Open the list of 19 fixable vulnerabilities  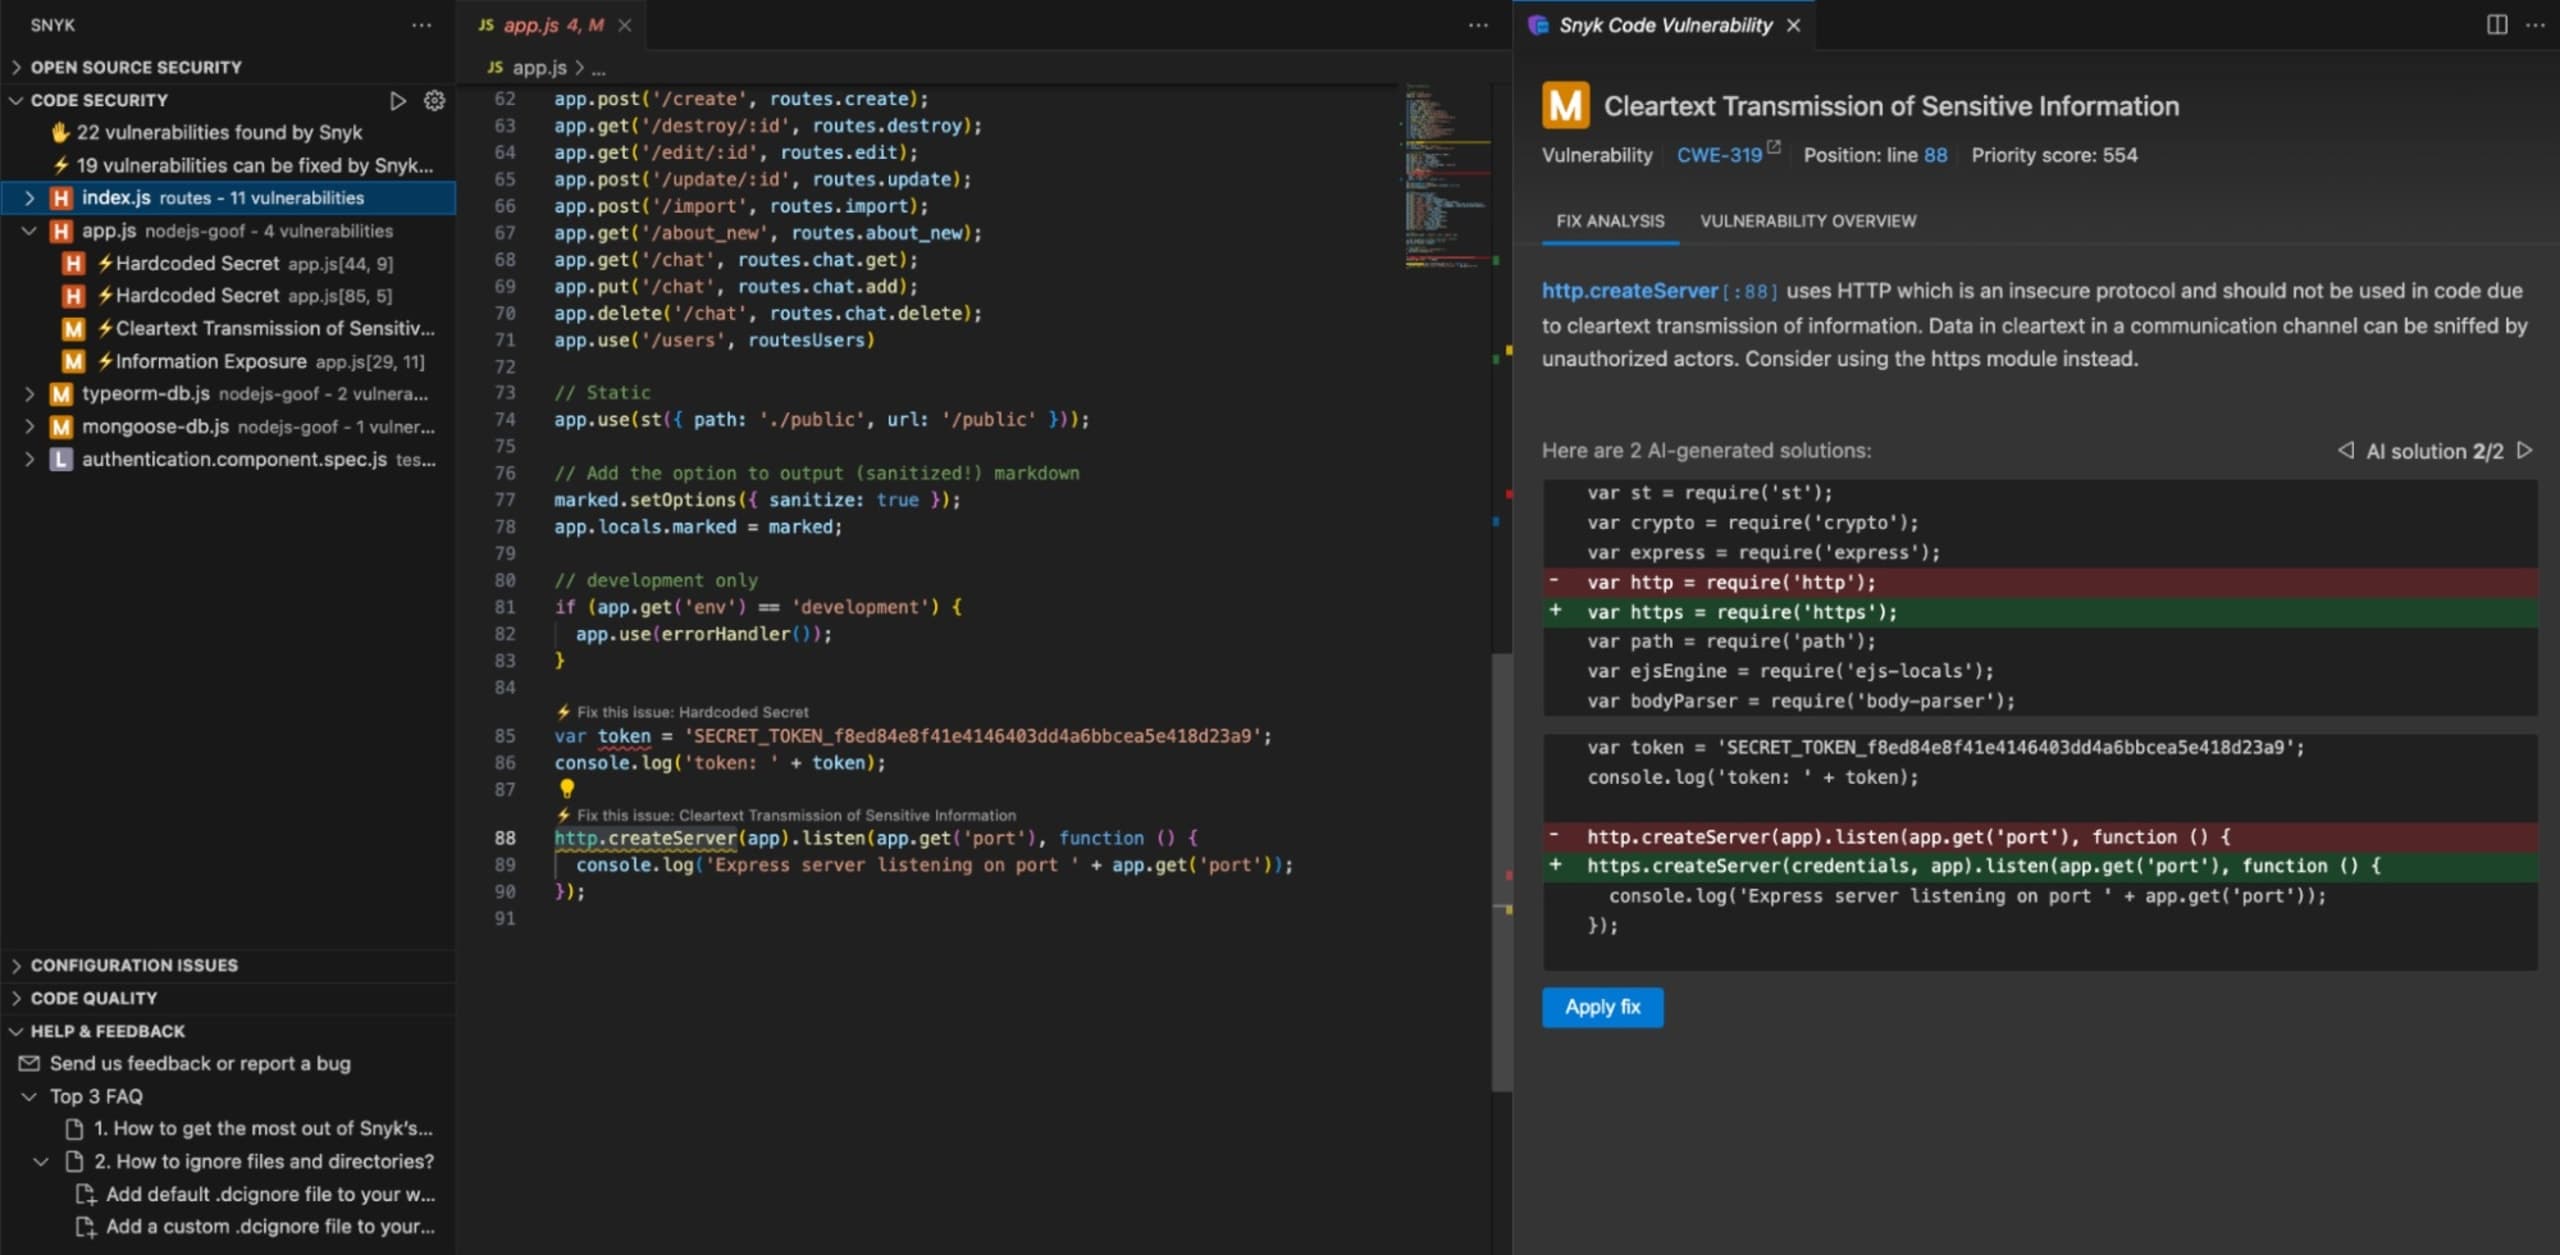click(245, 165)
